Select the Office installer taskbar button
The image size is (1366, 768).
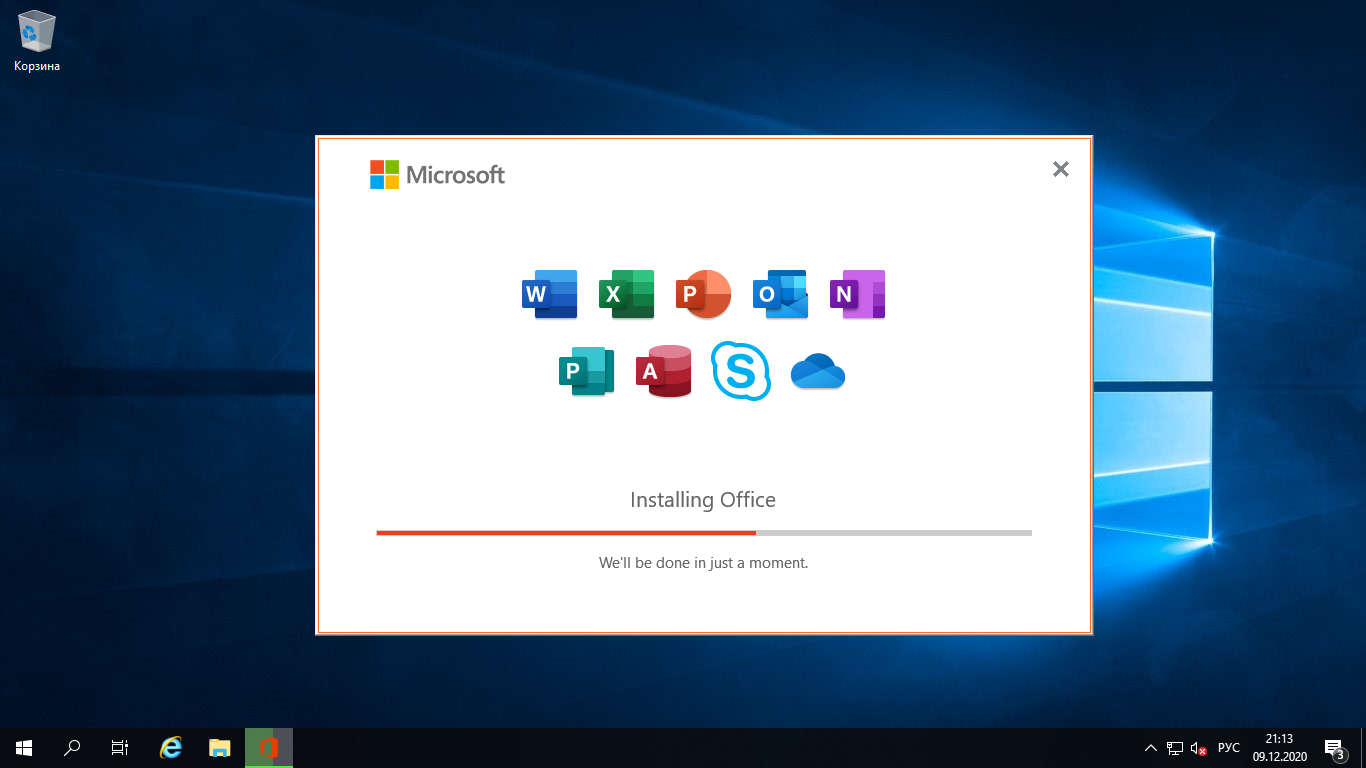tap(269, 747)
